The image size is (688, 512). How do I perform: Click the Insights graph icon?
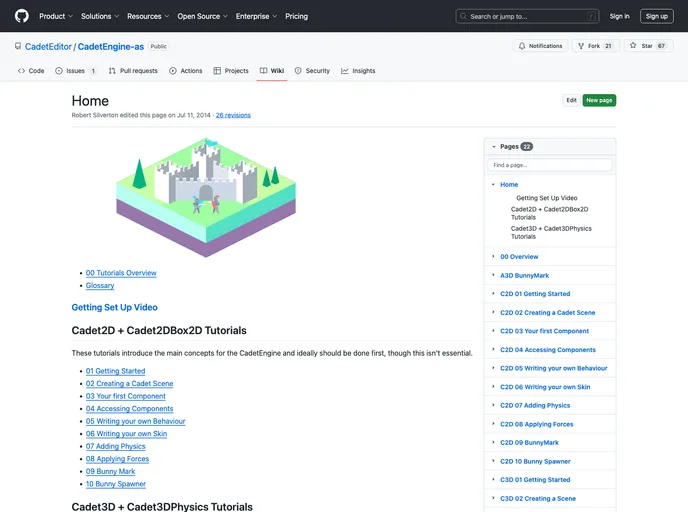coord(345,71)
